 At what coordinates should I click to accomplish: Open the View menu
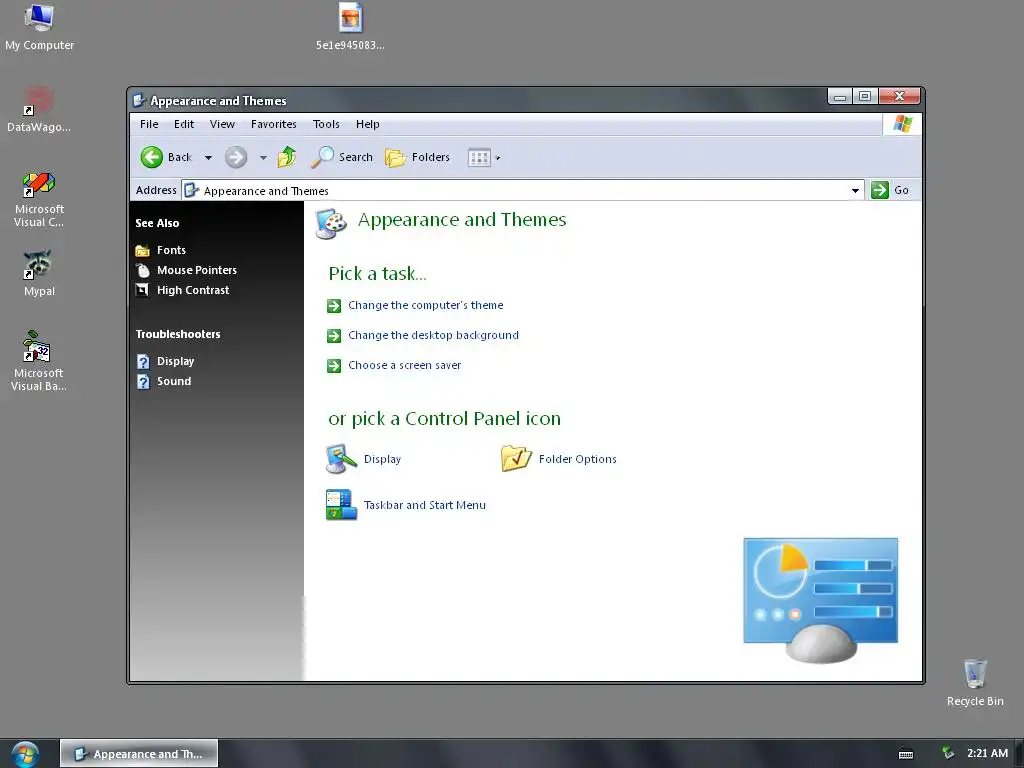pyautogui.click(x=222, y=124)
